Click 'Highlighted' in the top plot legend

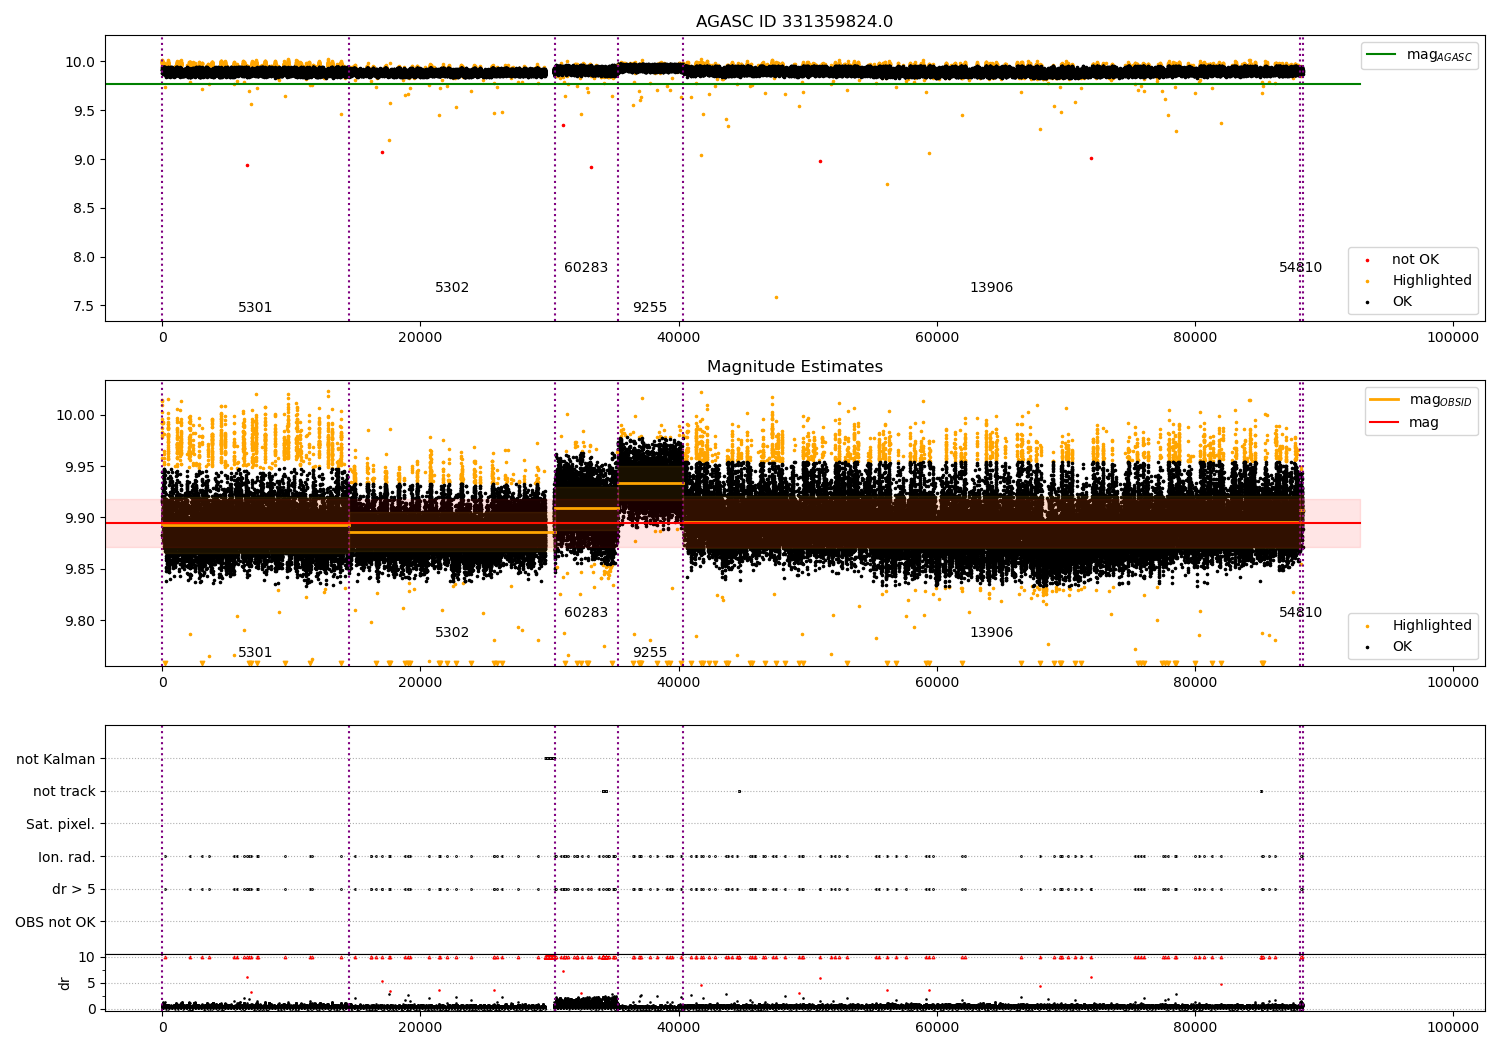pyautogui.click(x=1432, y=281)
